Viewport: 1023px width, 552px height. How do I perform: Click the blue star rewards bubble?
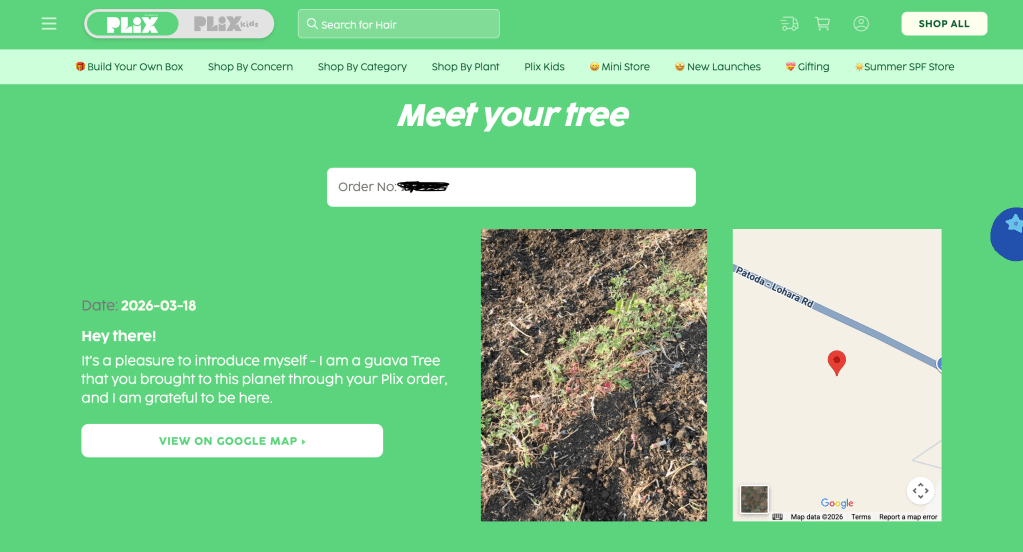tap(1007, 234)
